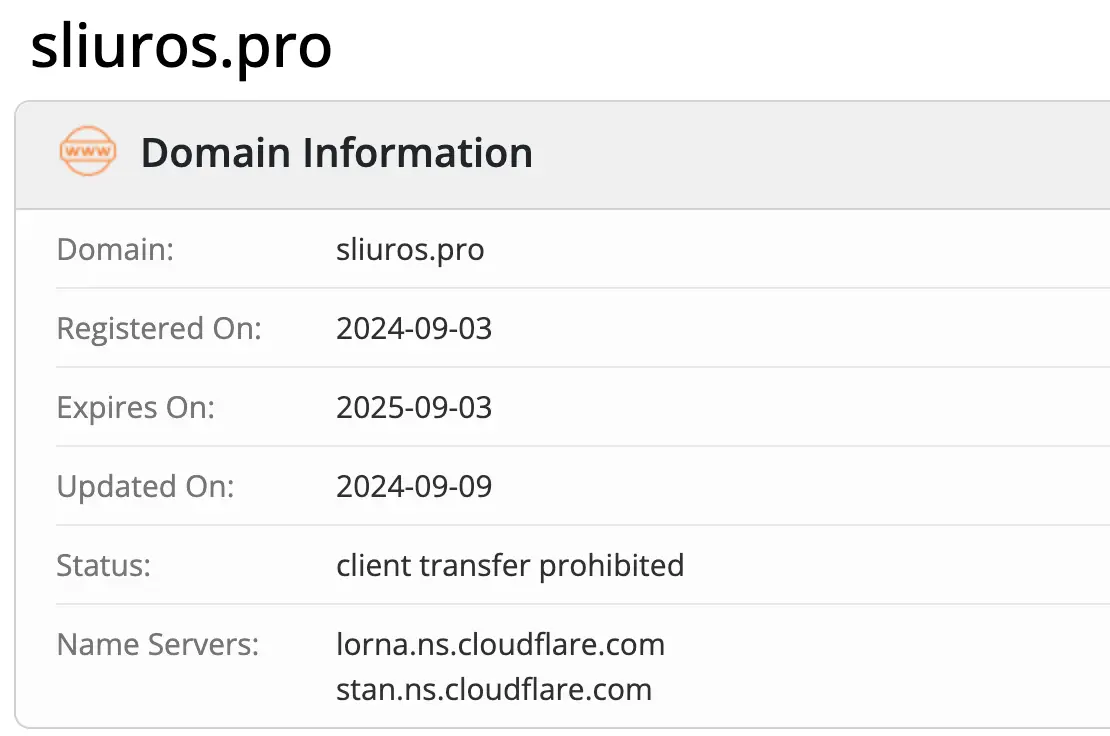Click the orange WWW globe icon
Viewport: 1110px width, 736px height.
(88, 152)
